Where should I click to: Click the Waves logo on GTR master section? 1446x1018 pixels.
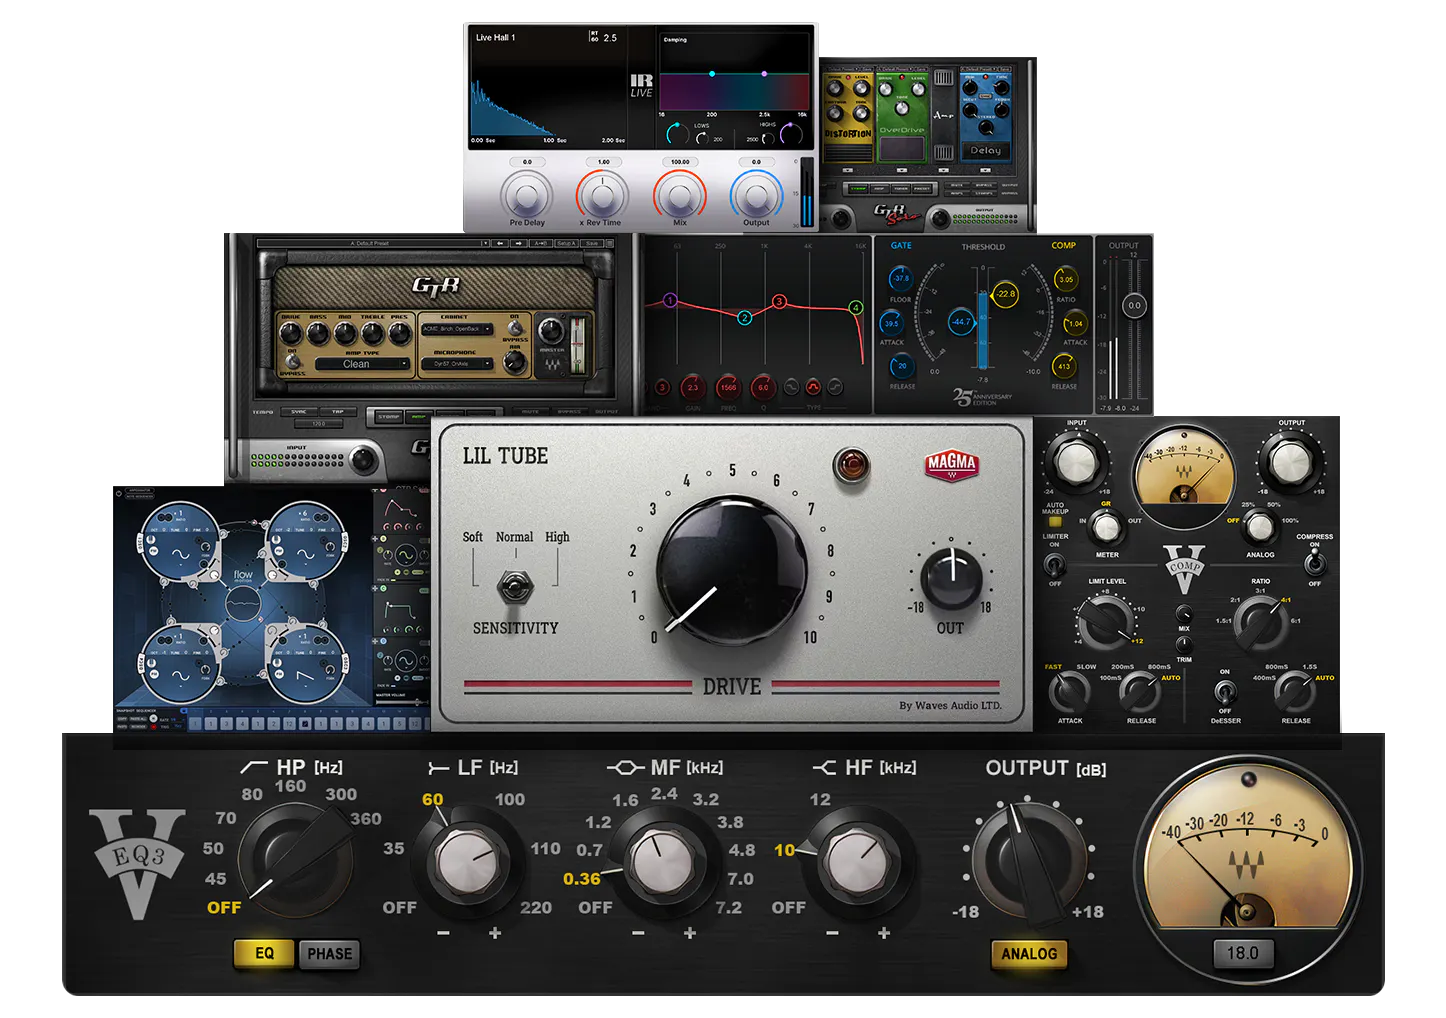coord(551,363)
